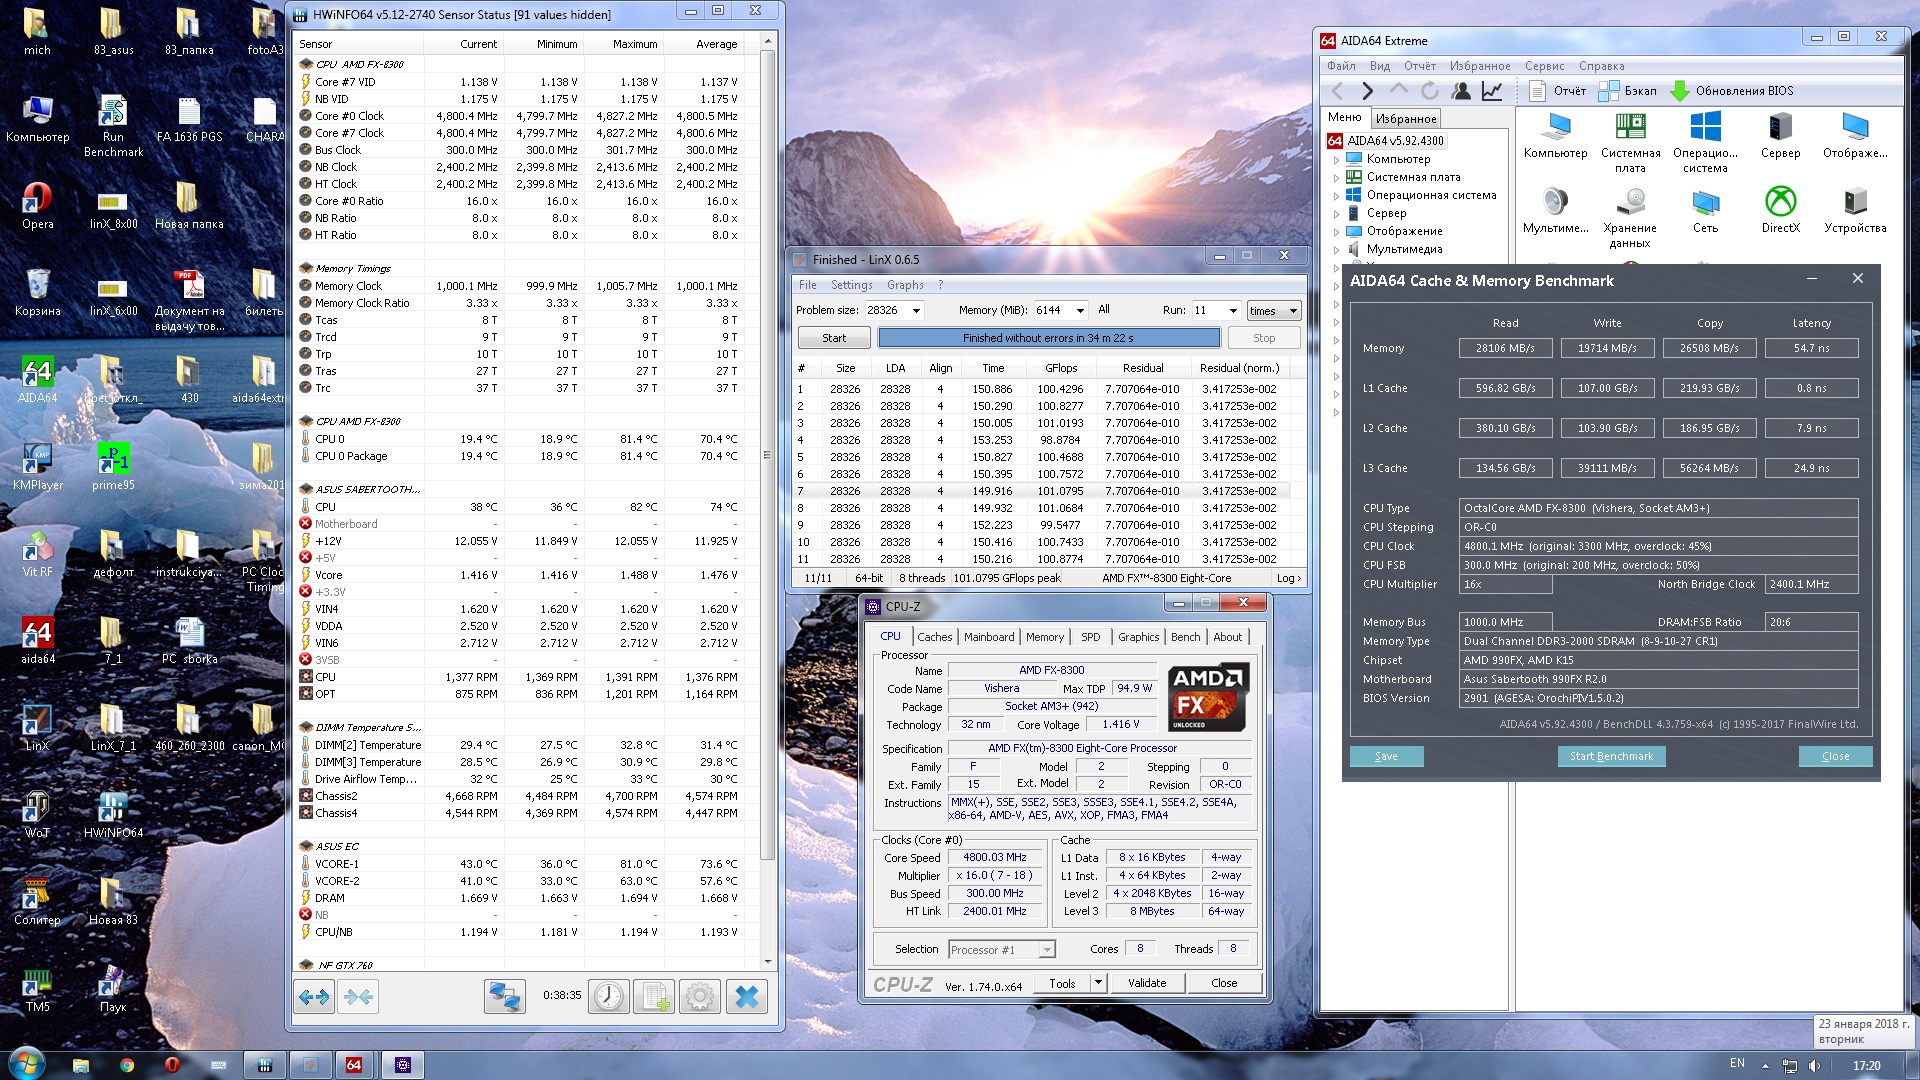Click HWiNFO expand columns arrows icon
Image resolution: width=1920 pixels, height=1080 pixels.
pos(314,996)
